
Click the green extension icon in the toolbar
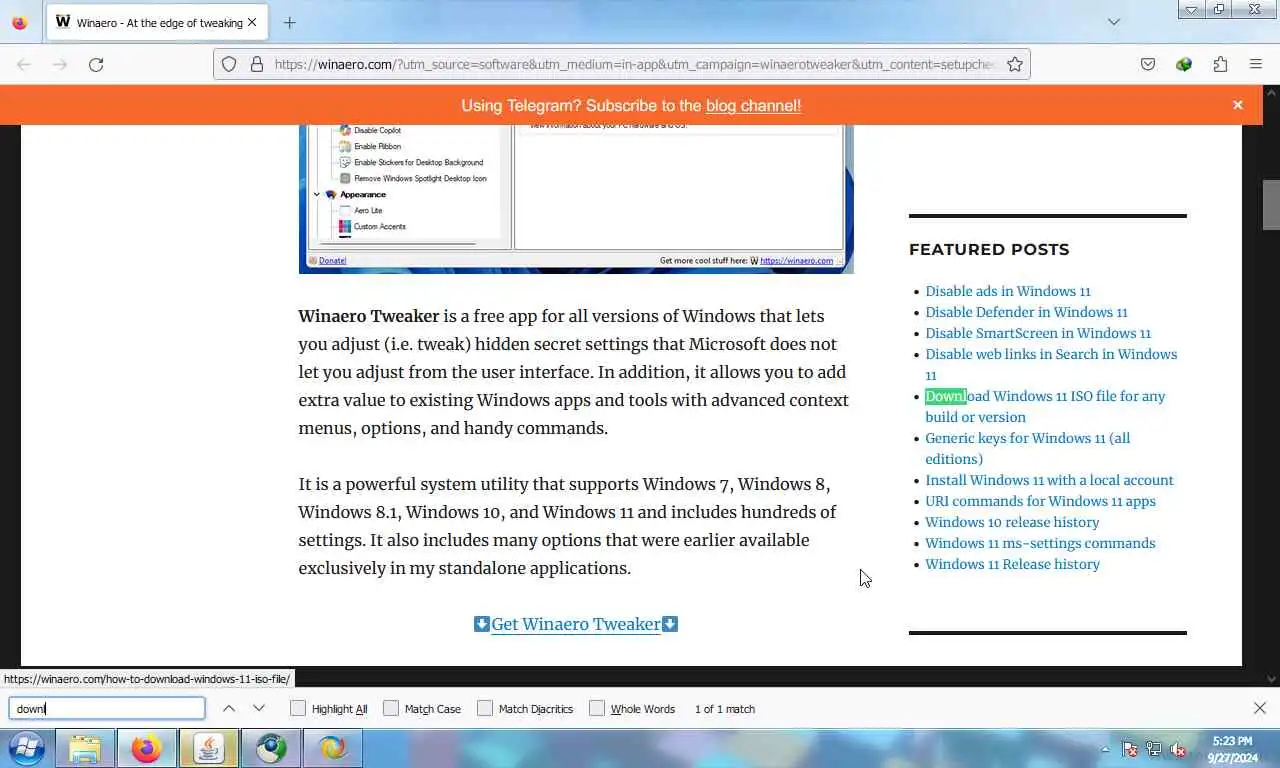click(1184, 64)
